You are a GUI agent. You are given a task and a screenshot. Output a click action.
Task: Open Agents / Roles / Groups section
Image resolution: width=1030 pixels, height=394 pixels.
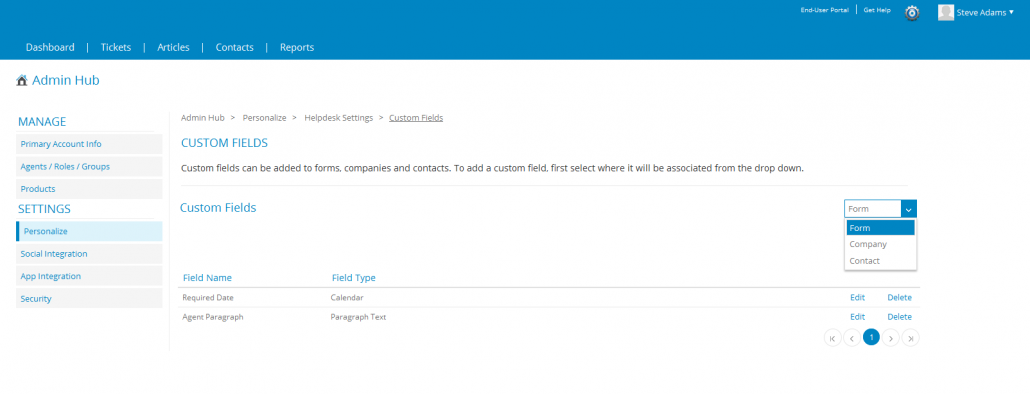[89, 166]
